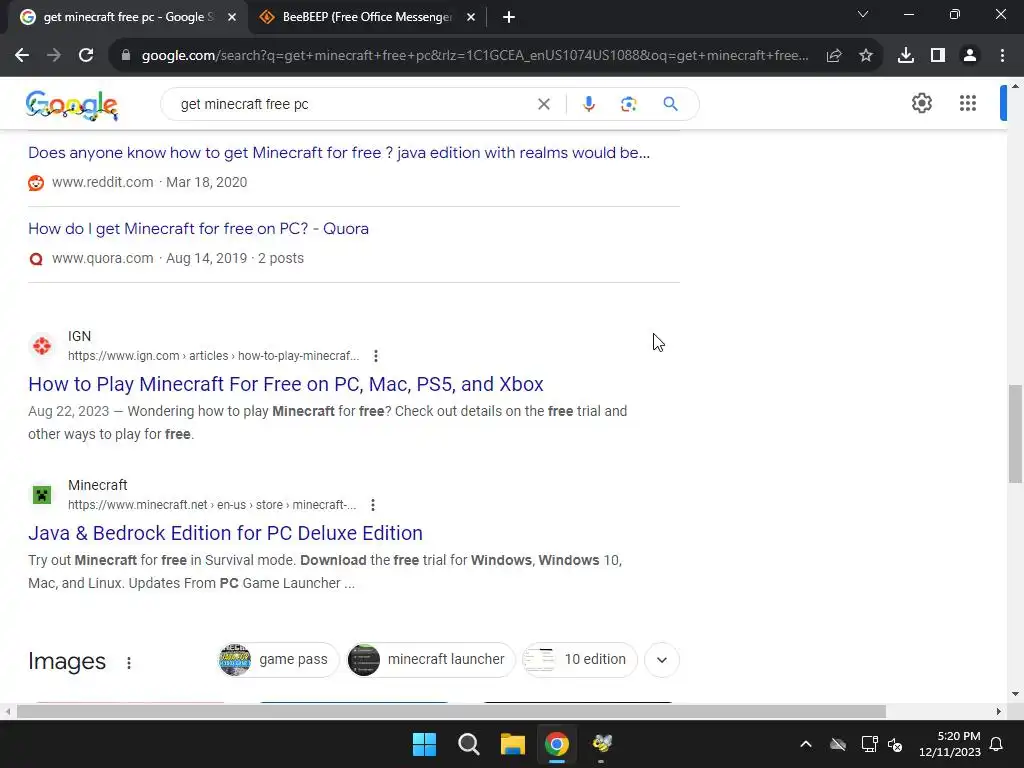Screen dimensions: 1024x768
Task: Search by image with the Google Lens icon
Action: [x=628, y=104]
